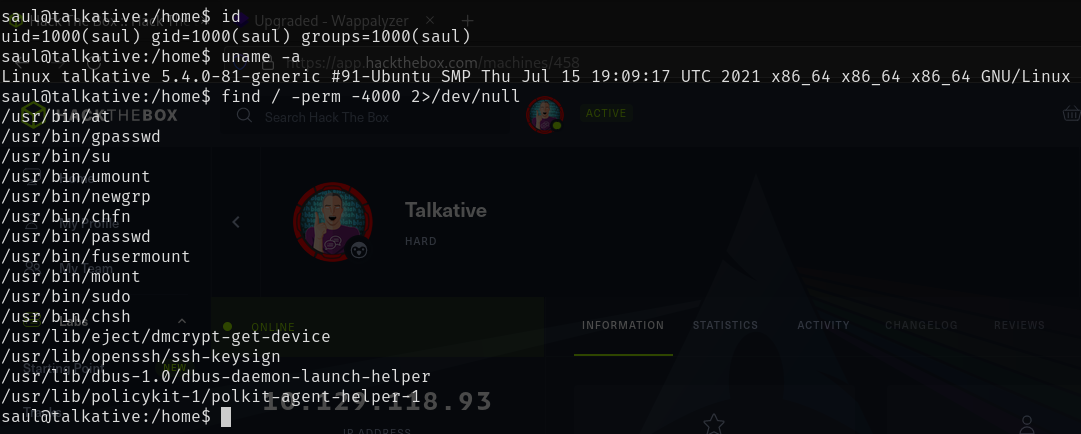Switch to the Statistics tab
The image size is (1081, 434).
point(725,325)
